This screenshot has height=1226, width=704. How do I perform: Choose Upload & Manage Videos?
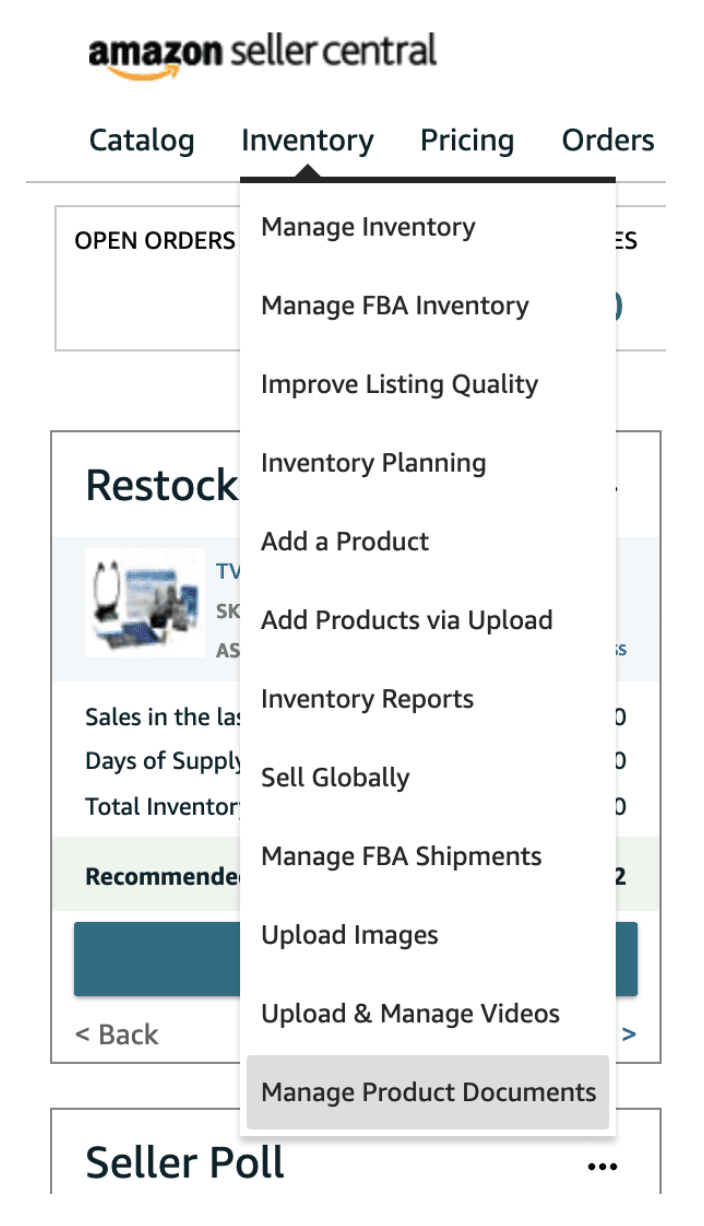(427, 1014)
